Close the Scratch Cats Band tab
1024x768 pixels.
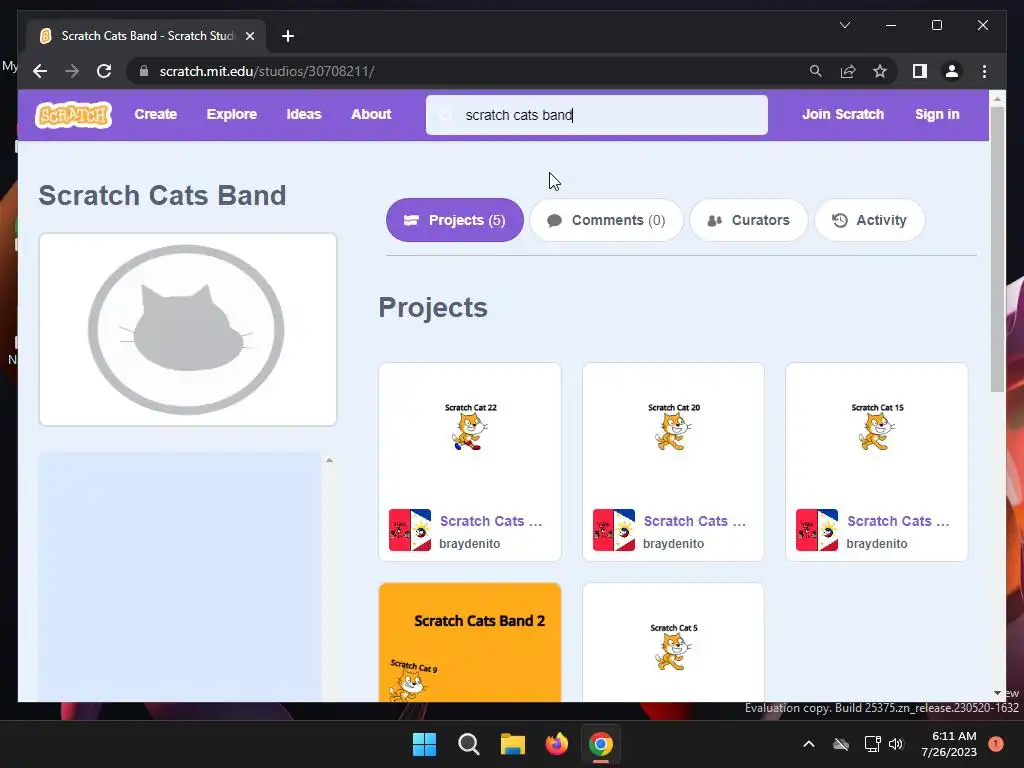pos(249,36)
